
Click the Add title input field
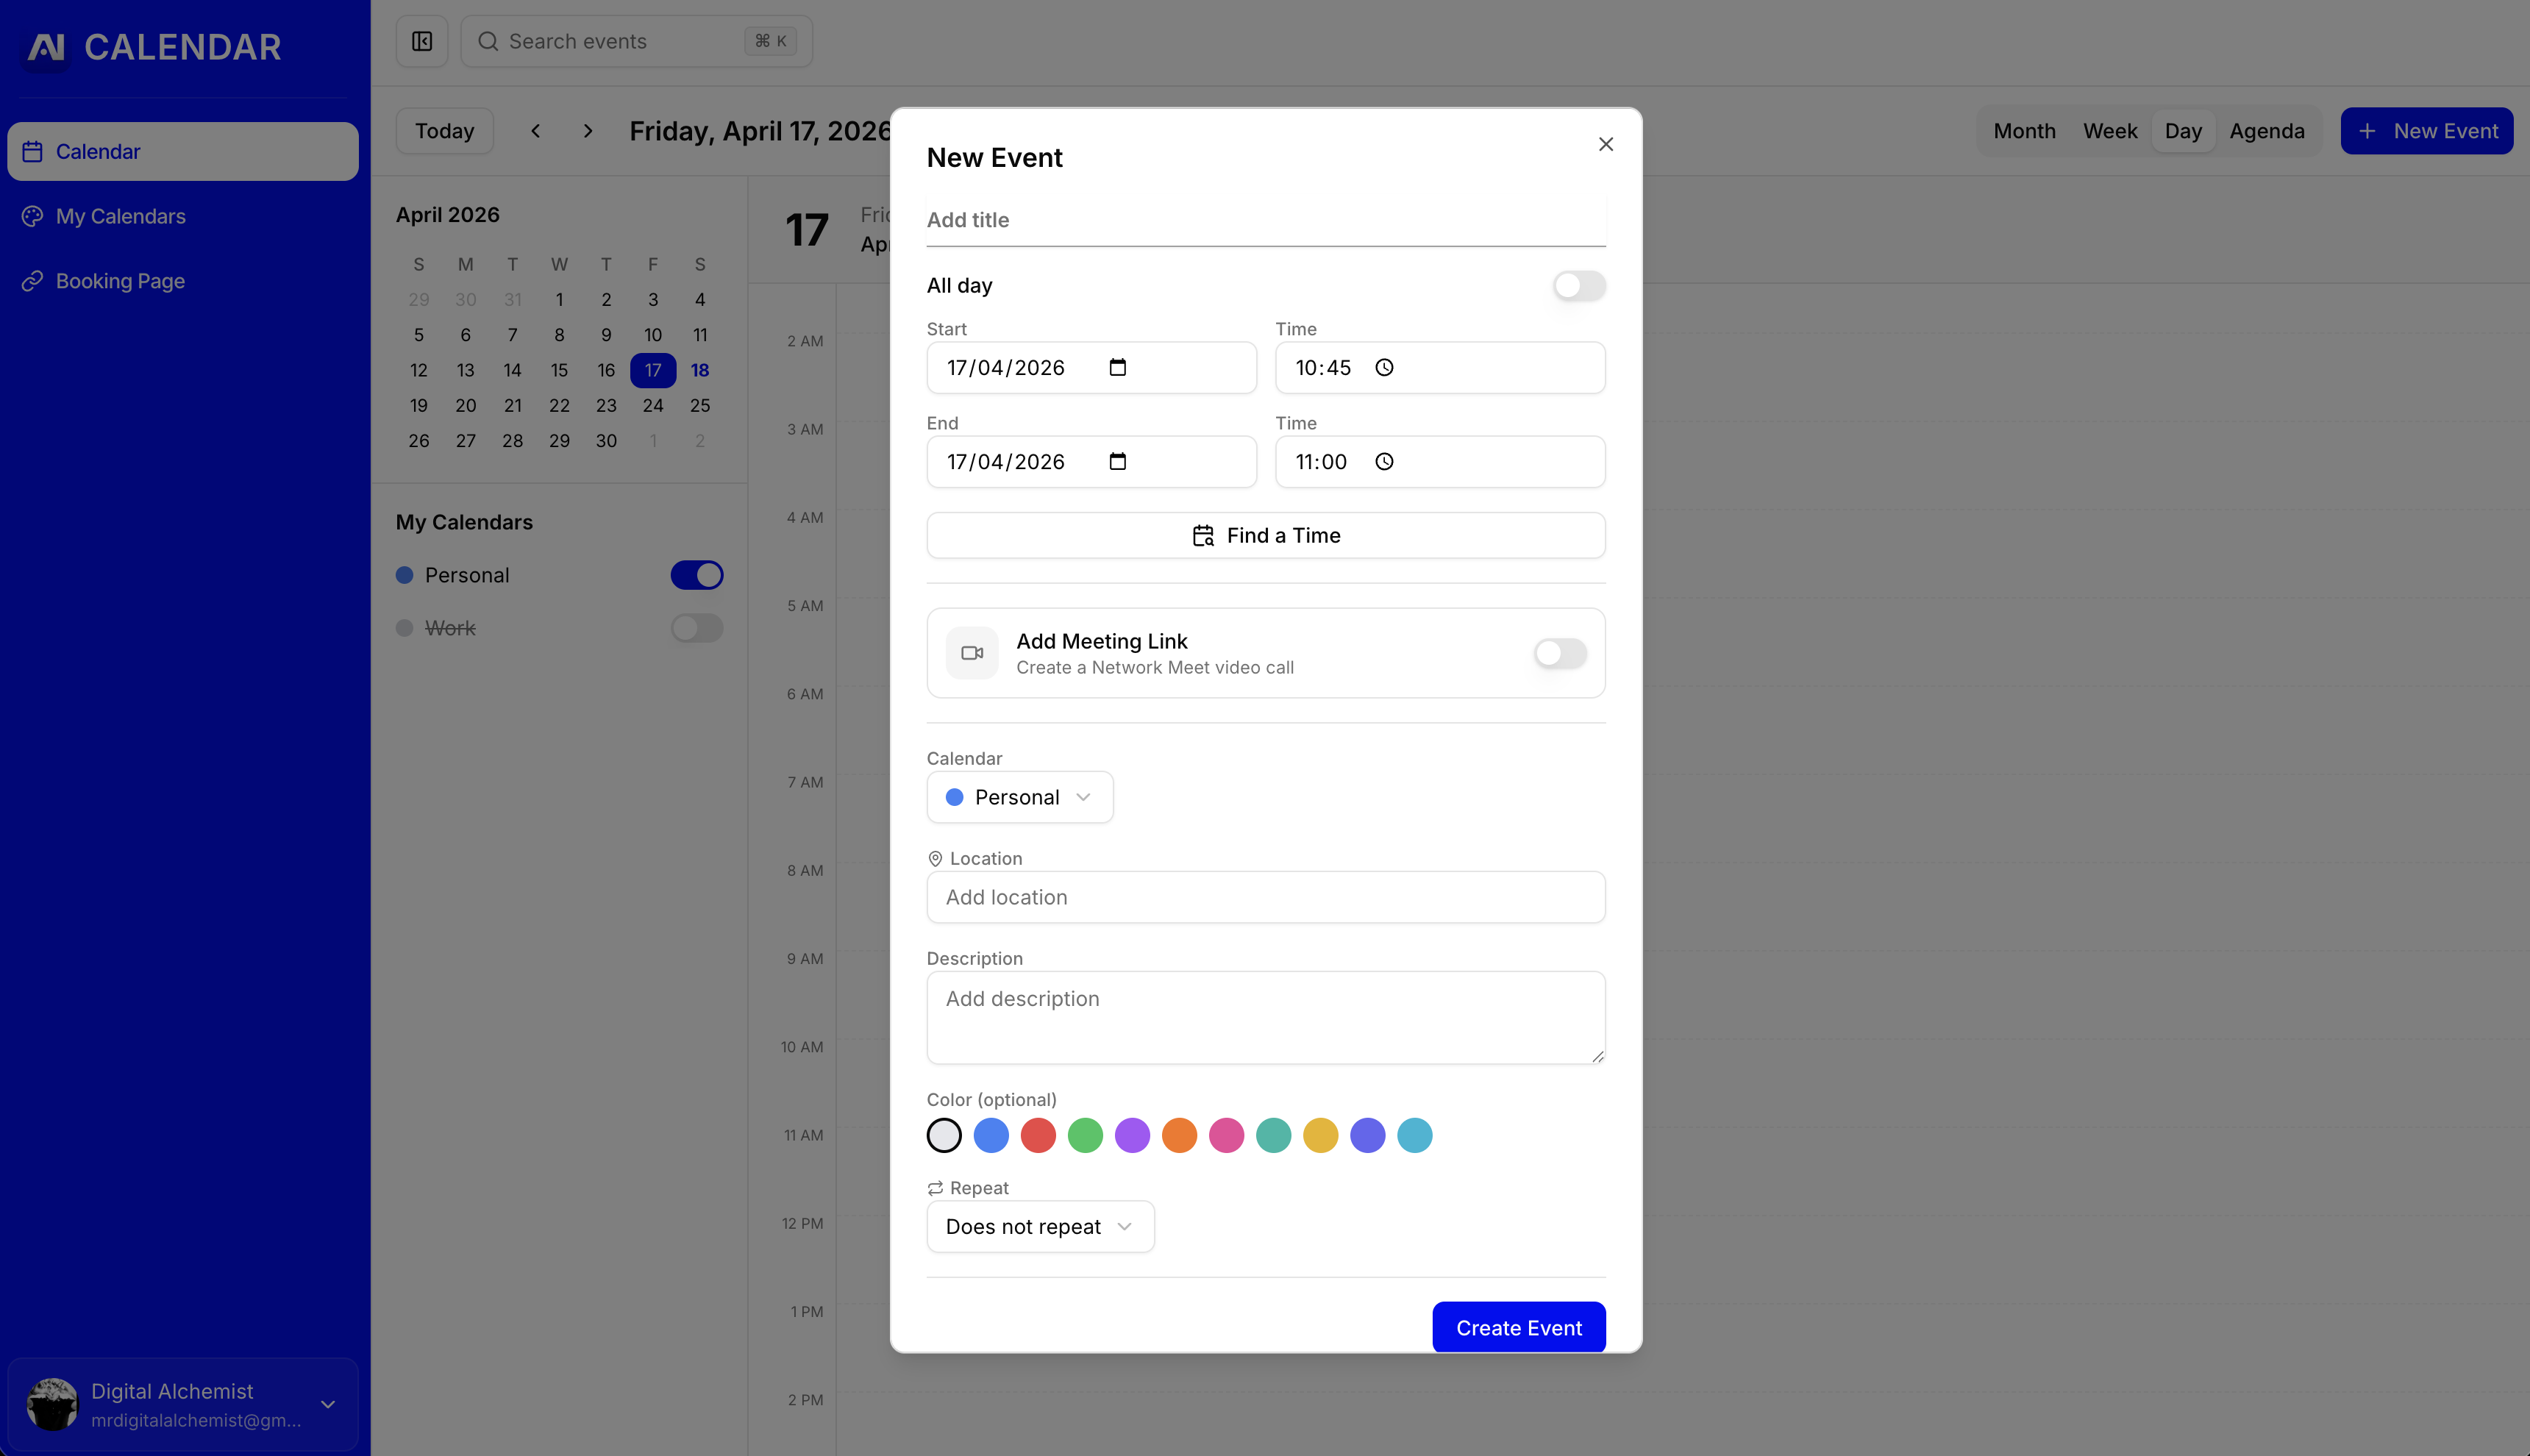tap(1265, 220)
